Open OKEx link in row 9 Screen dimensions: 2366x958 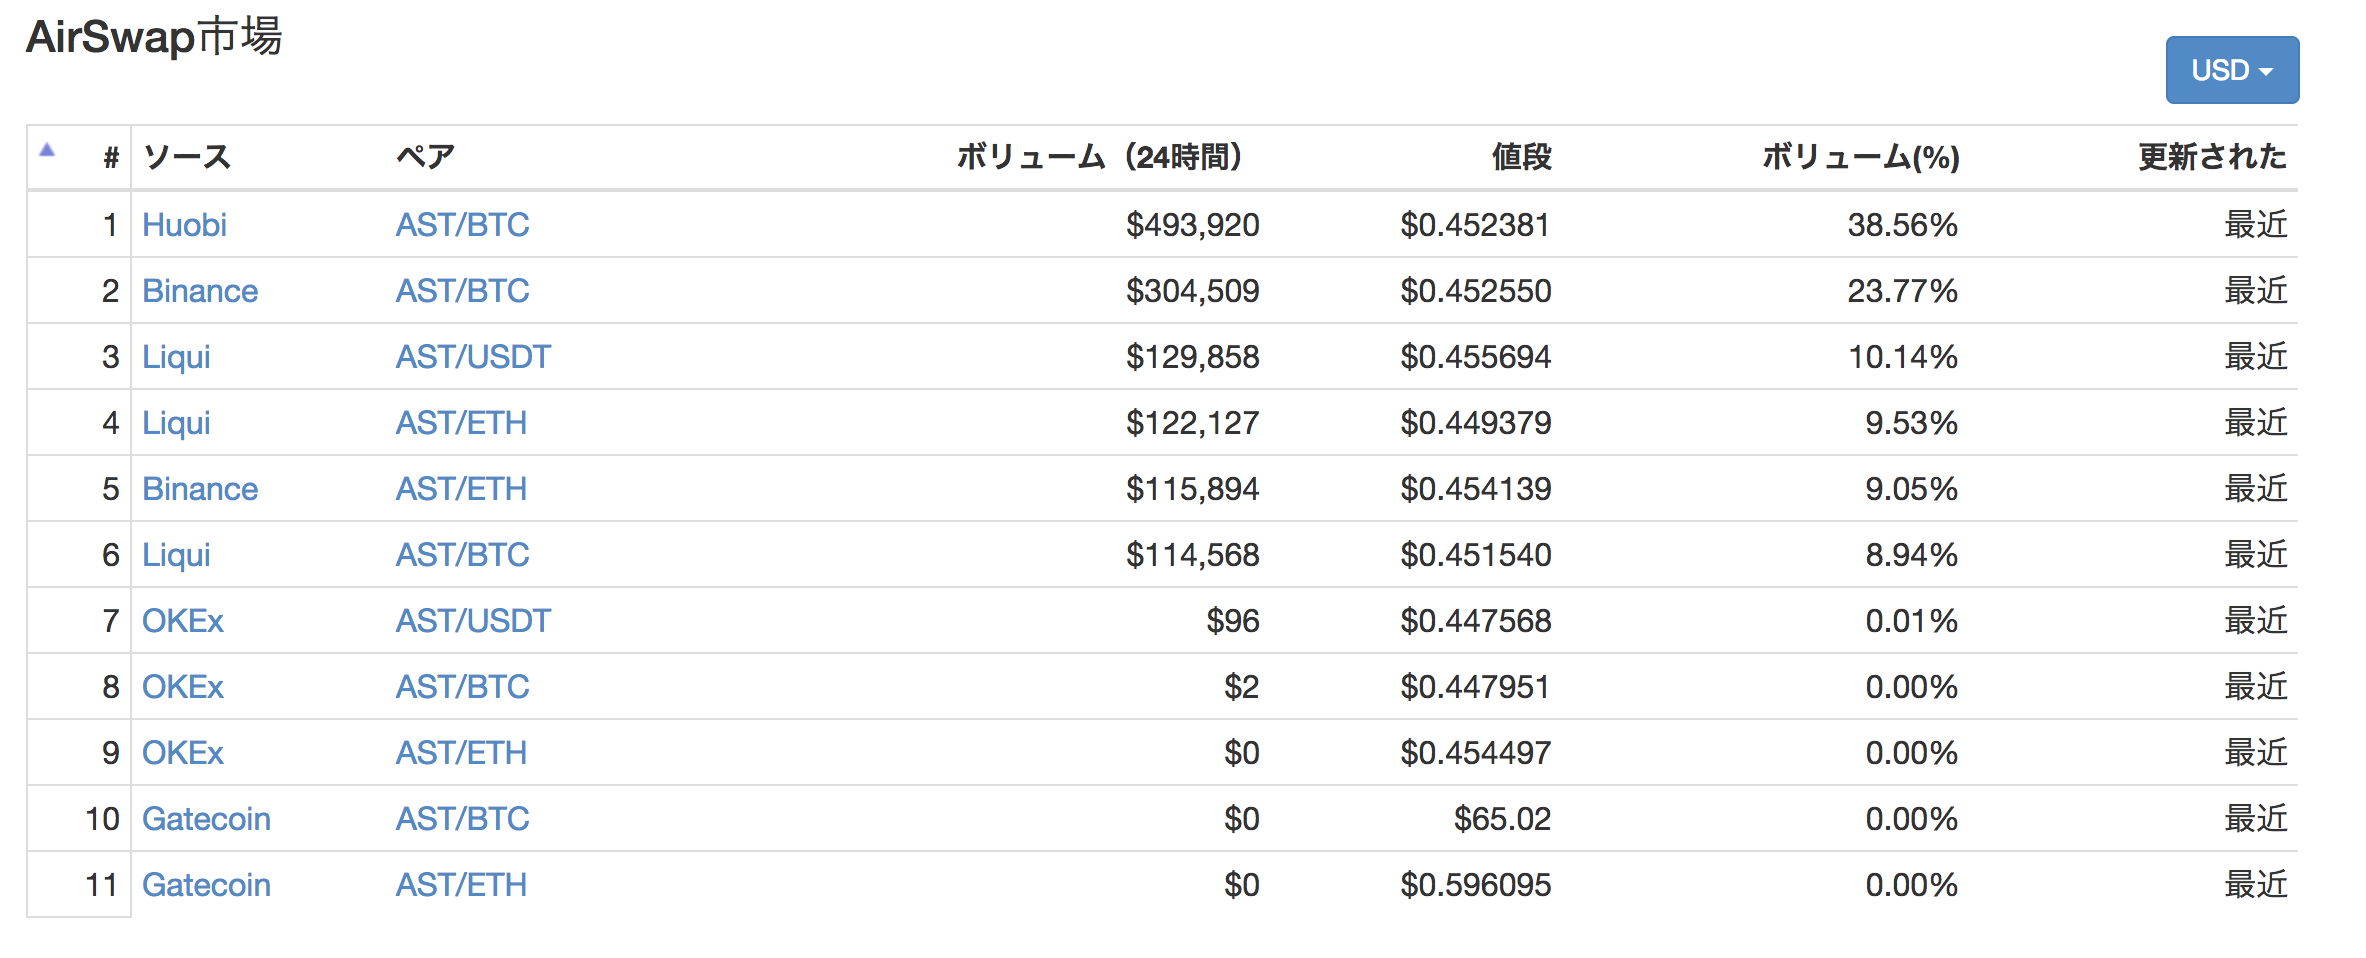tap(182, 753)
